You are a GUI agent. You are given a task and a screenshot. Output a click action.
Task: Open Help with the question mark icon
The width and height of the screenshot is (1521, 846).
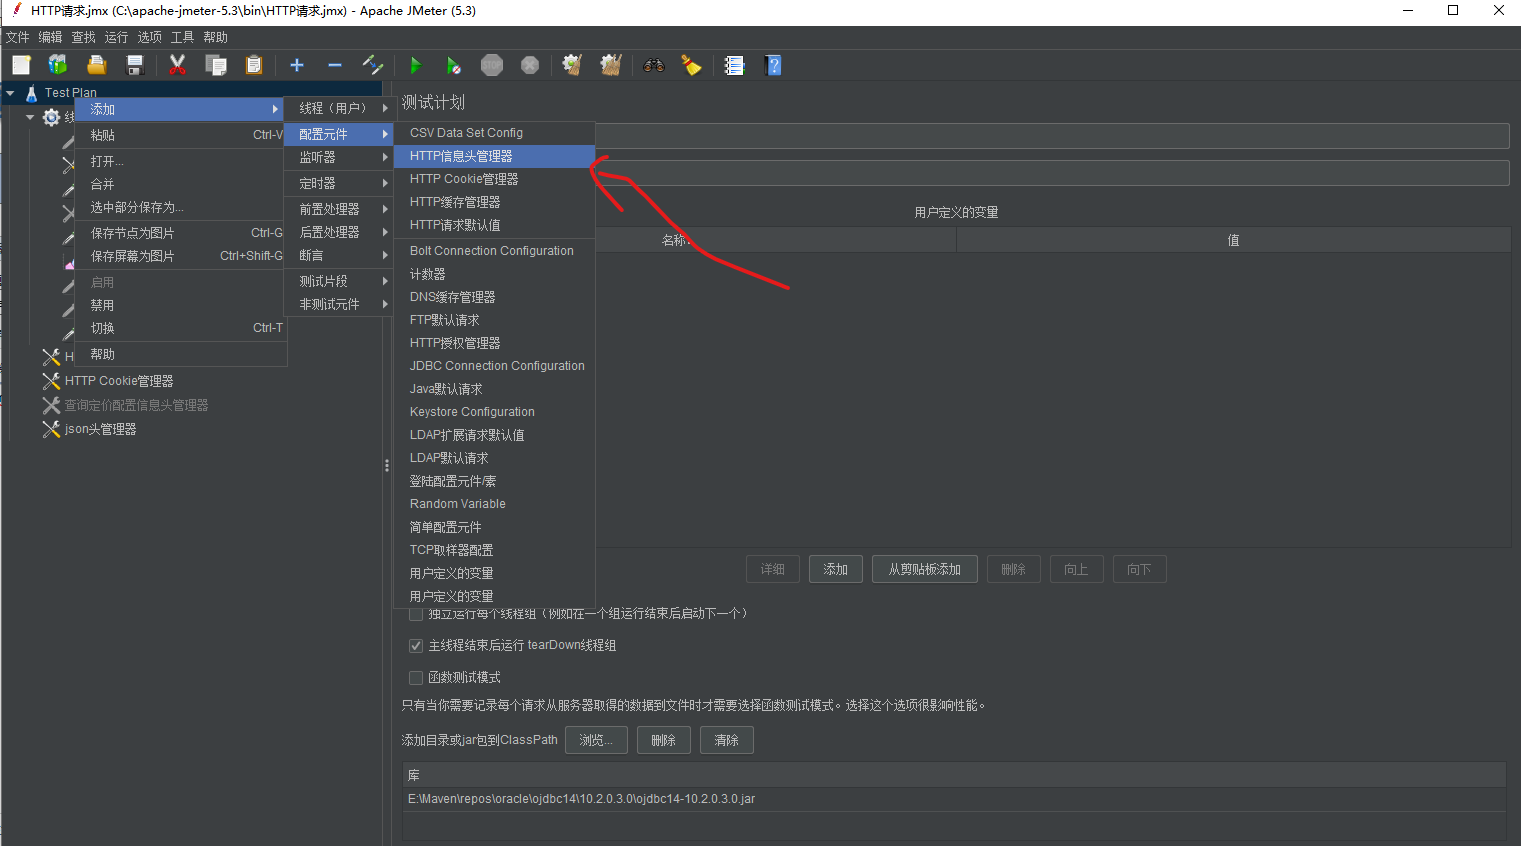(x=773, y=65)
